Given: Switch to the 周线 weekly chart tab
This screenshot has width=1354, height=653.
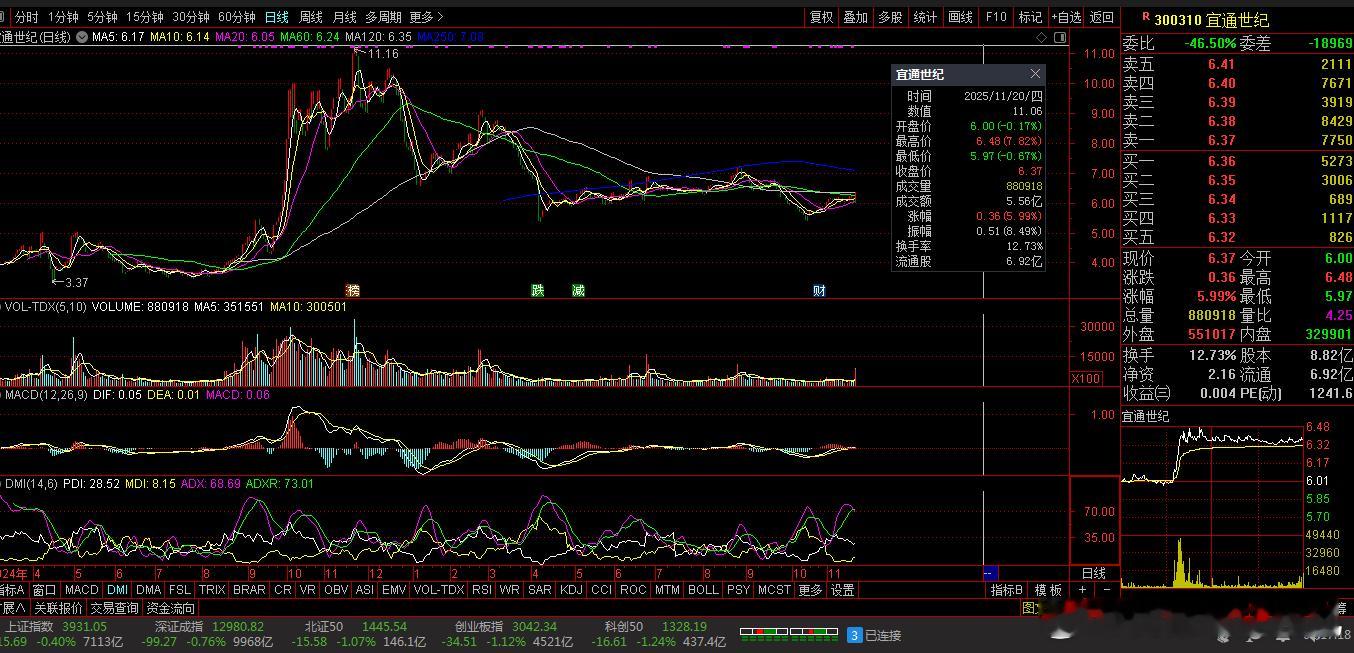Looking at the screenshot, I should (x=311, y=17).
